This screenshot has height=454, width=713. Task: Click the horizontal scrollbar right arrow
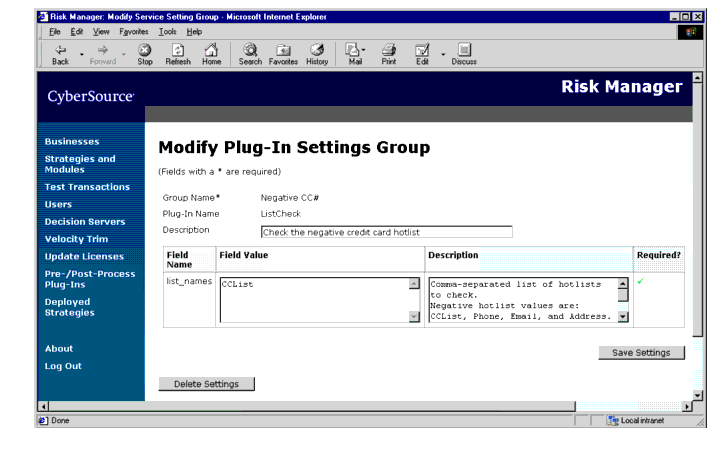coord(687,406)
